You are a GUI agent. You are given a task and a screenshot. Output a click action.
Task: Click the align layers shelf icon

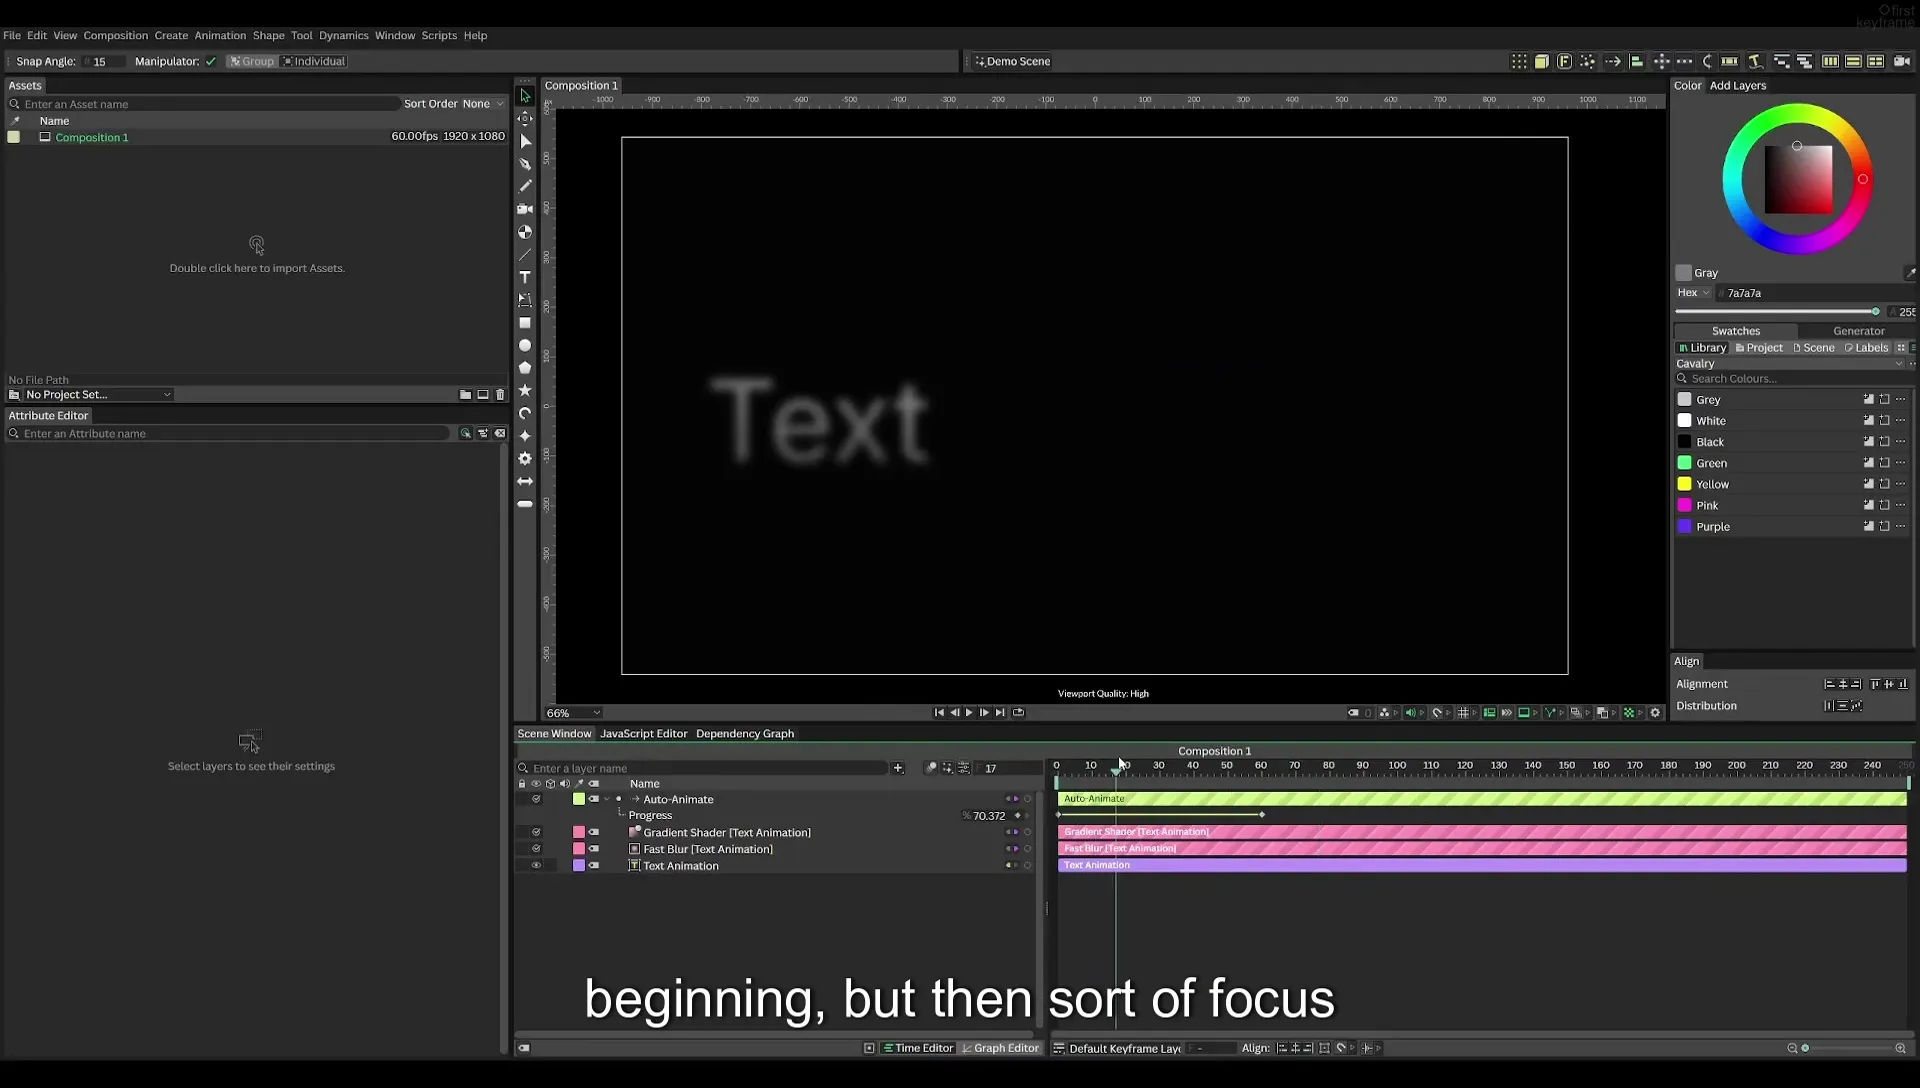coord(1637,61)
